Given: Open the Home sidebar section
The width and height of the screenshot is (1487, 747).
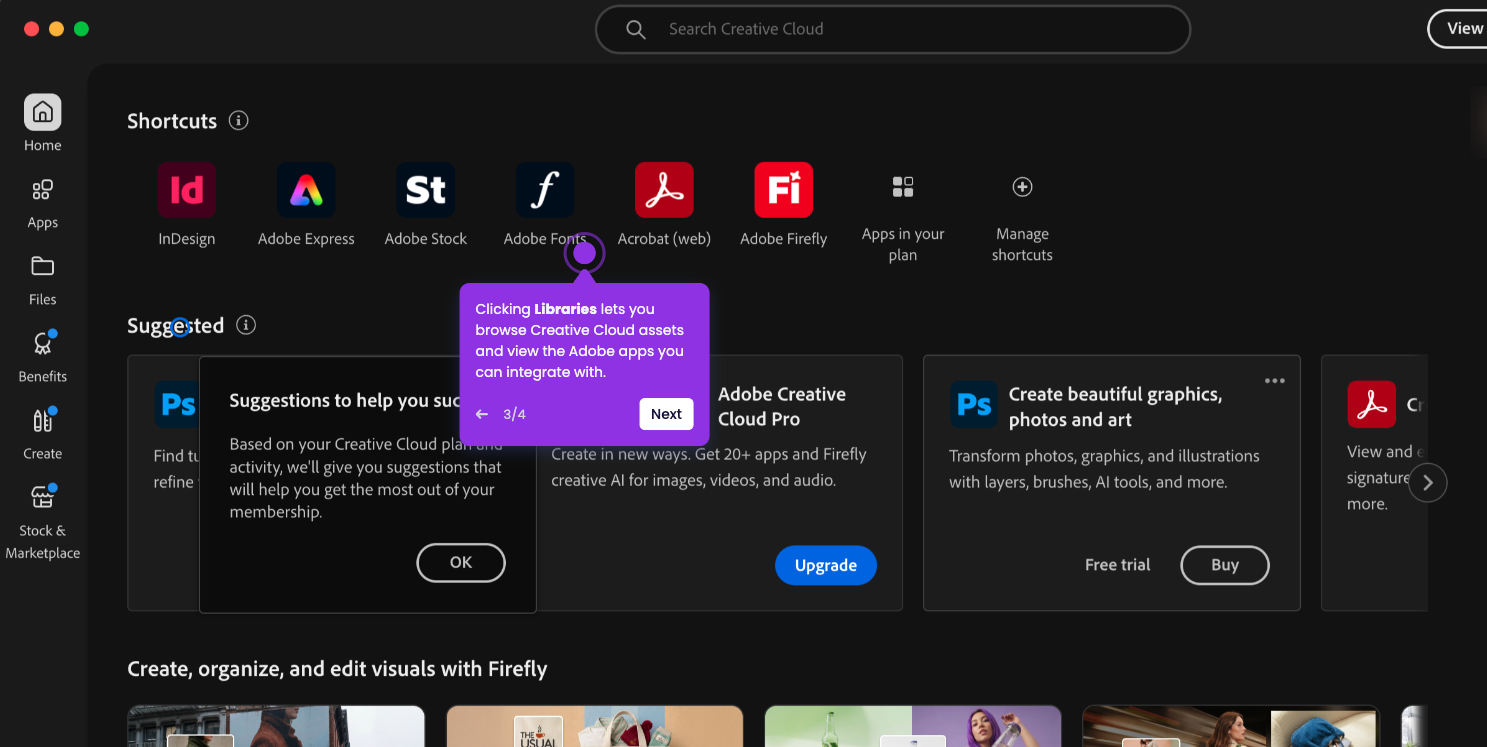Looking at the screenshot, I should 42,123.
